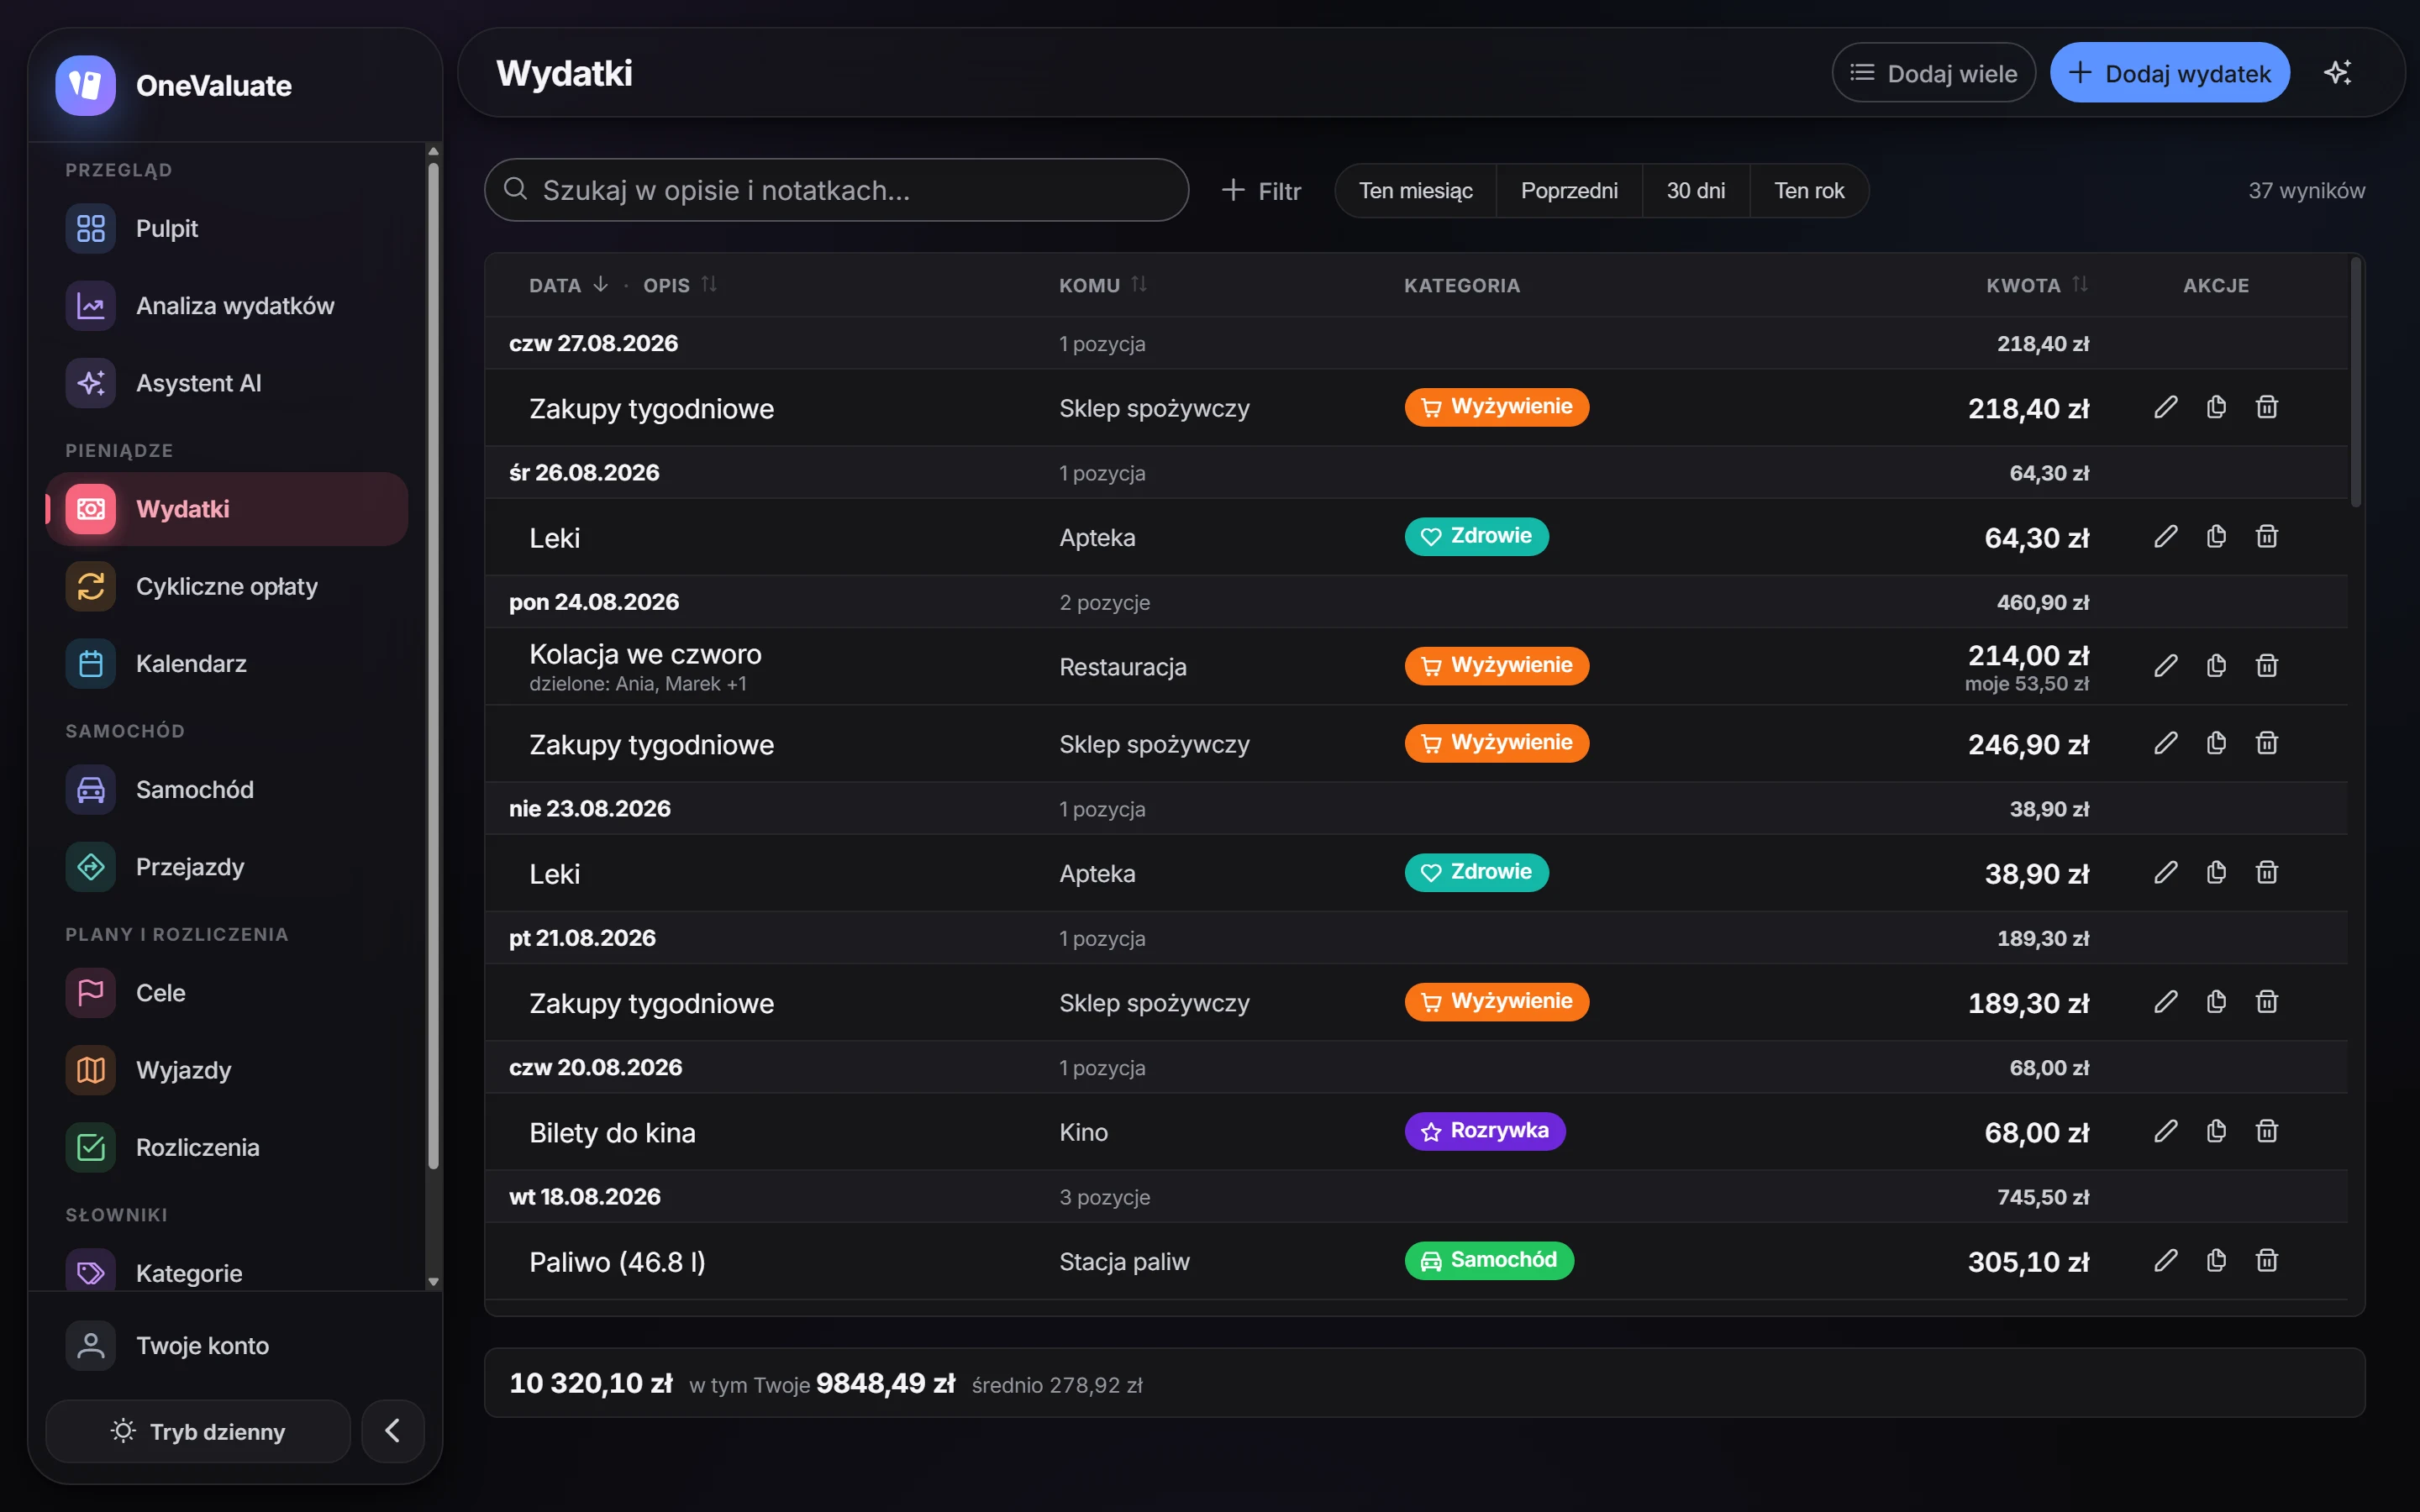This screenshot has height=1512, width=2420.
Task: Select the Poprzedni range tab
Action: pyautogui.click(x=1568, y=190)
